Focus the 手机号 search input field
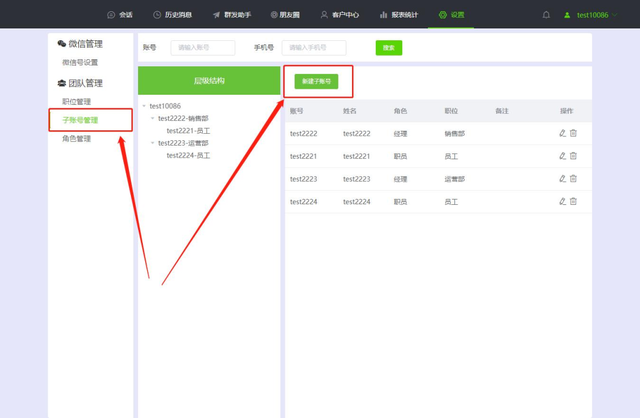 pos(314,48)
